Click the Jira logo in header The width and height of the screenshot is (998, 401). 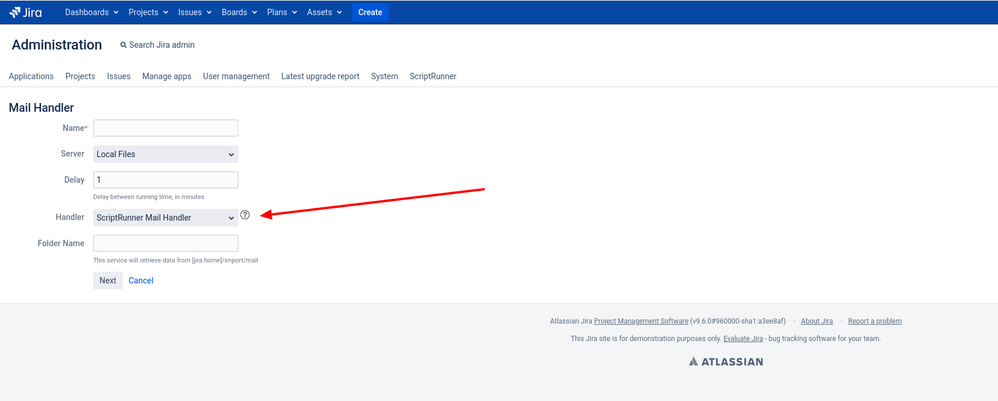(x=25, y=12)
